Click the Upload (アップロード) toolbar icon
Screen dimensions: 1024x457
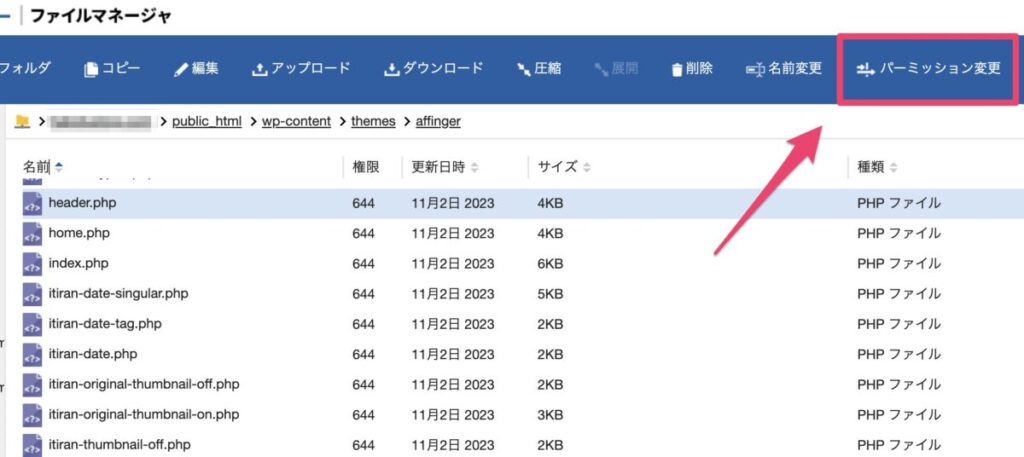[x=259, y=69]
